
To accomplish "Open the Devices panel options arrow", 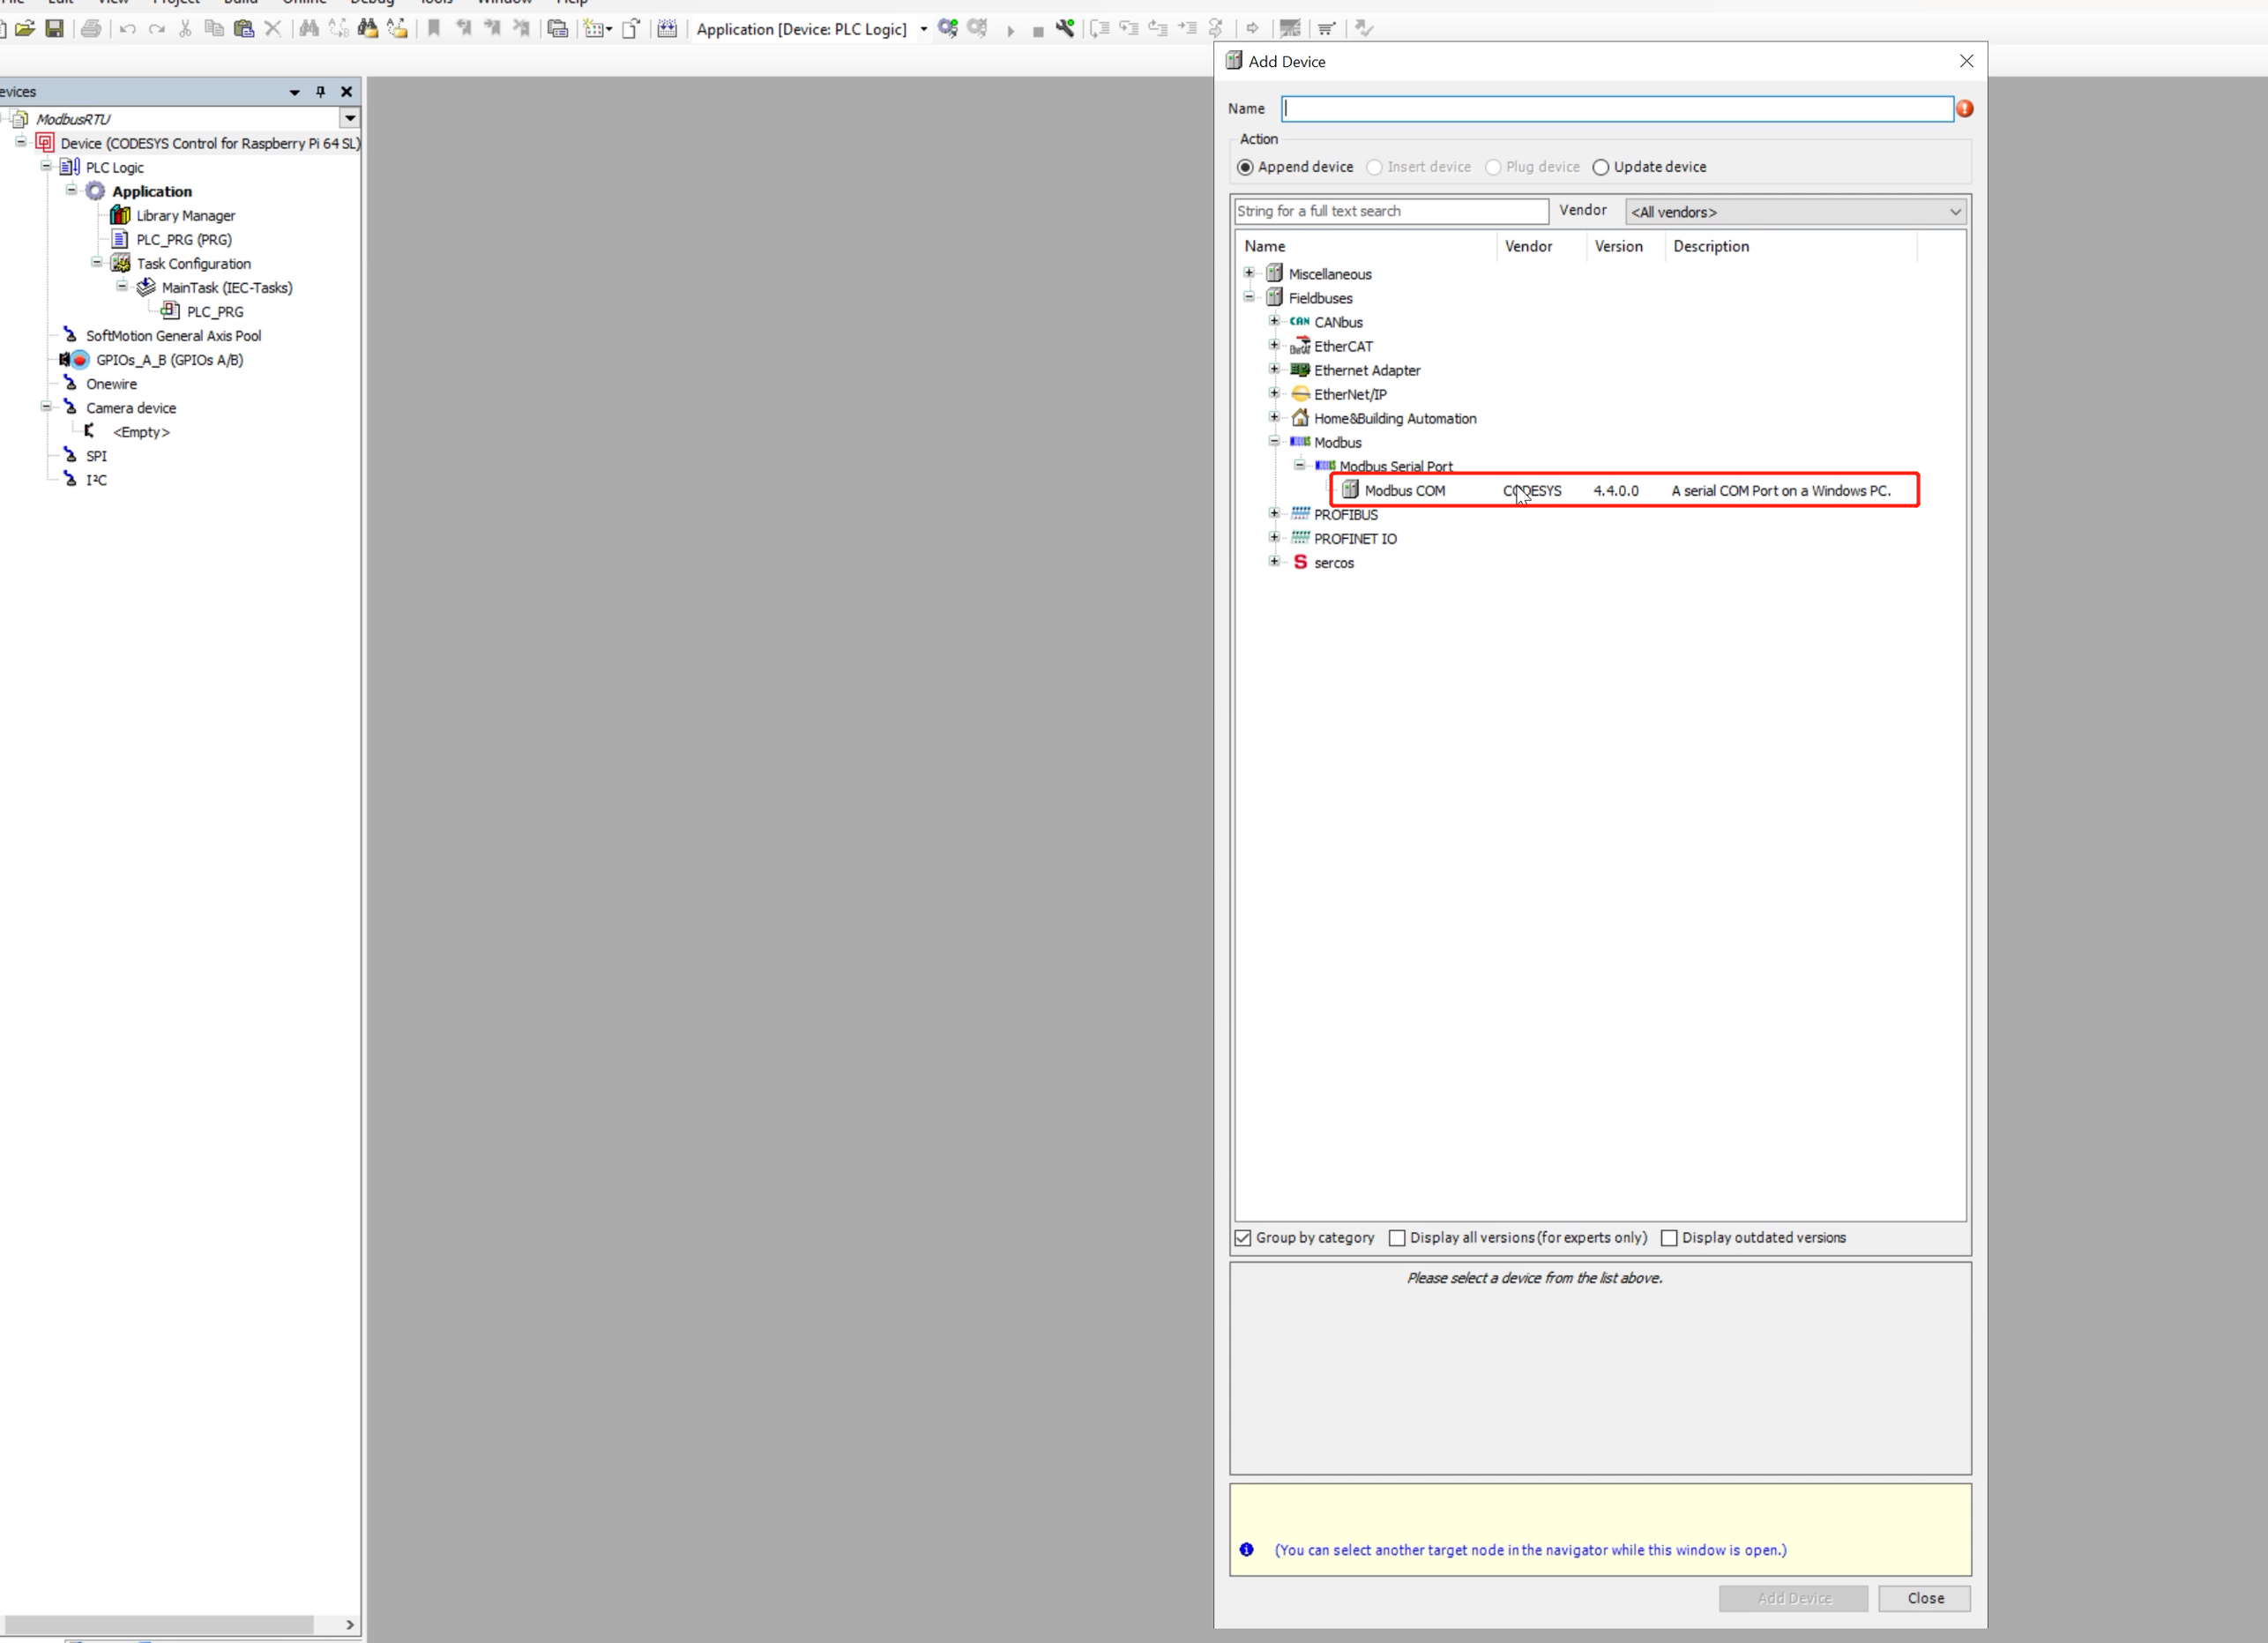I will (x=294, y=92).
